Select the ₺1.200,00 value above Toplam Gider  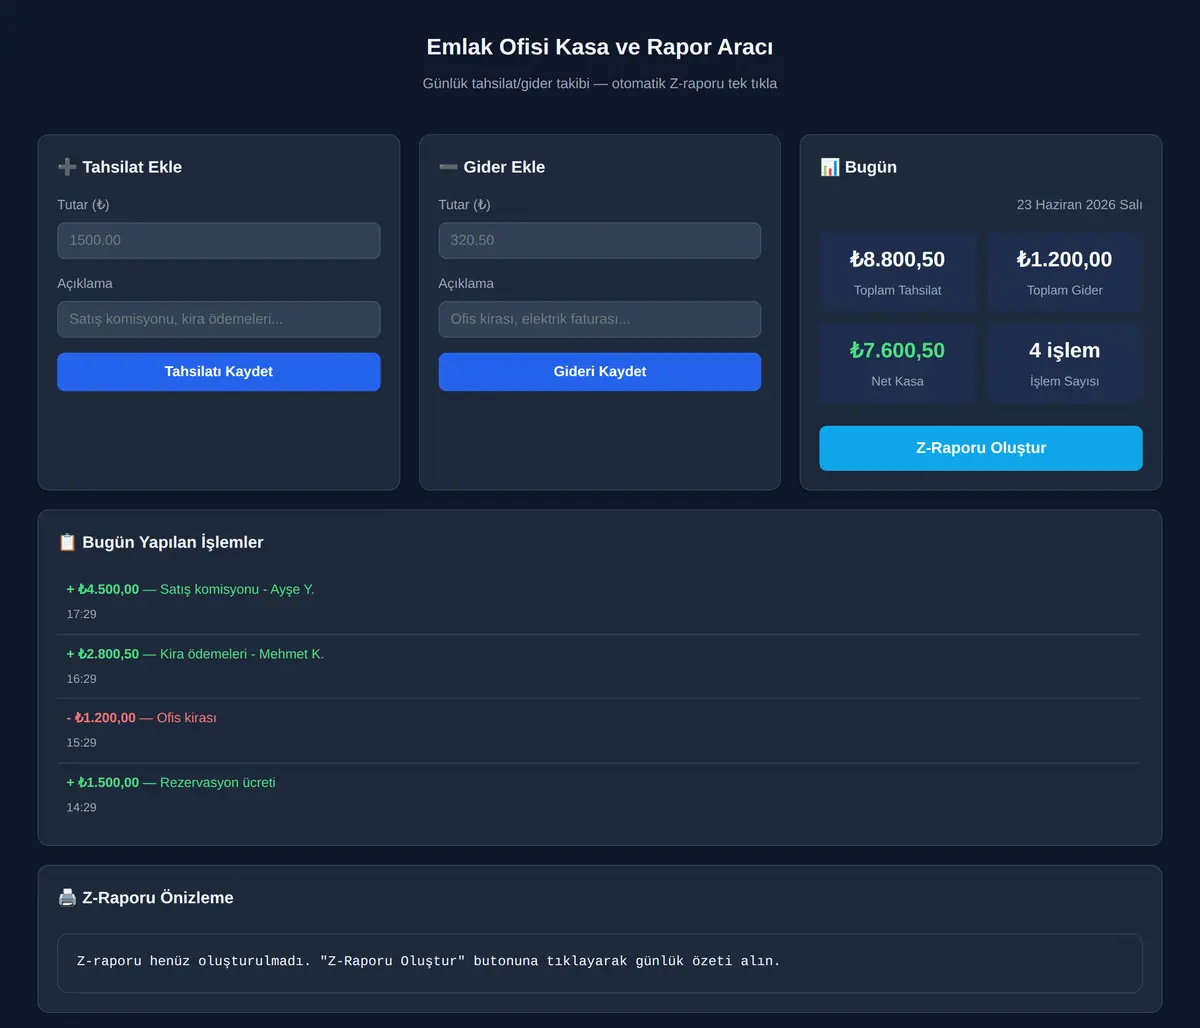tap(1064, 260)
